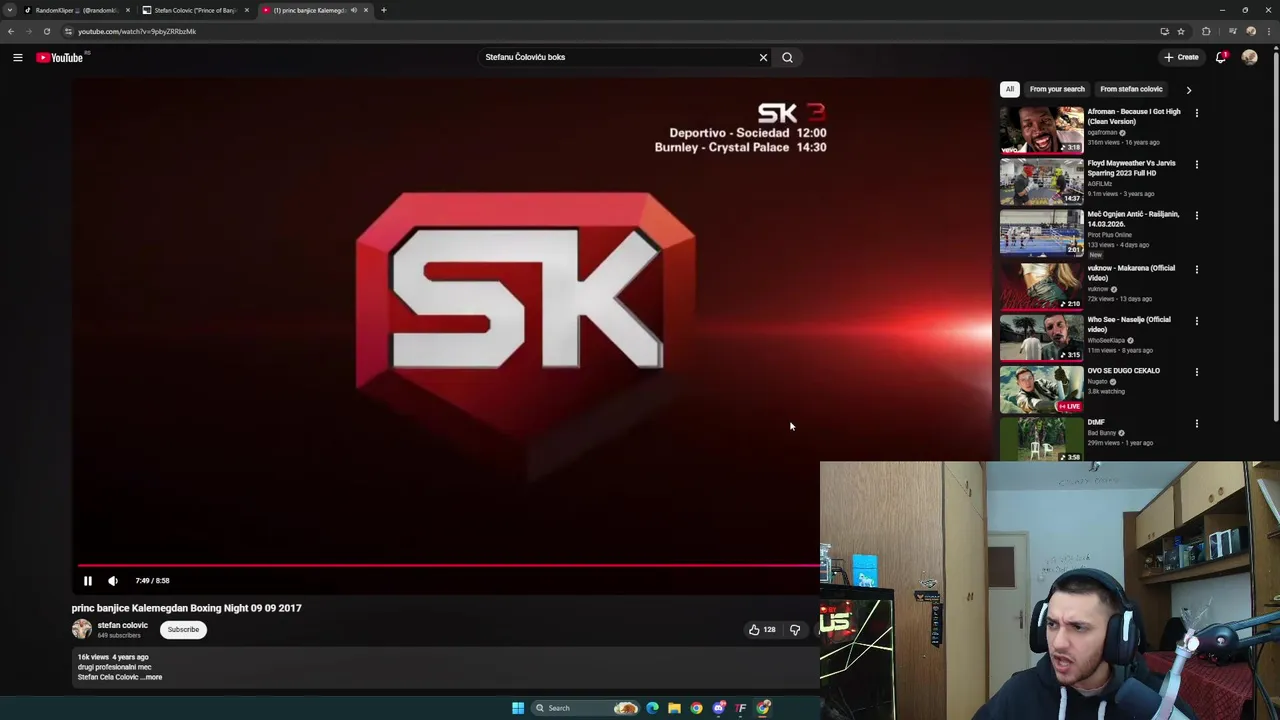Open the Chrome media control icon
This screenshot has width=1280, height=720.
pyautogui.click(x=1232, y=31)
